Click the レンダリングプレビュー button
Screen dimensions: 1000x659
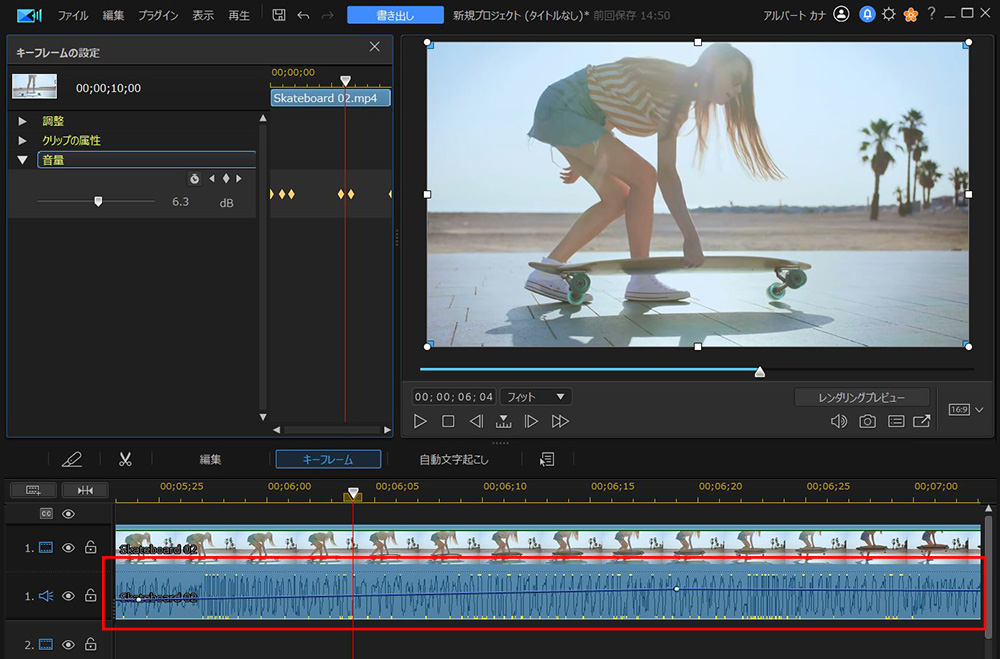(x=862, y=397)
